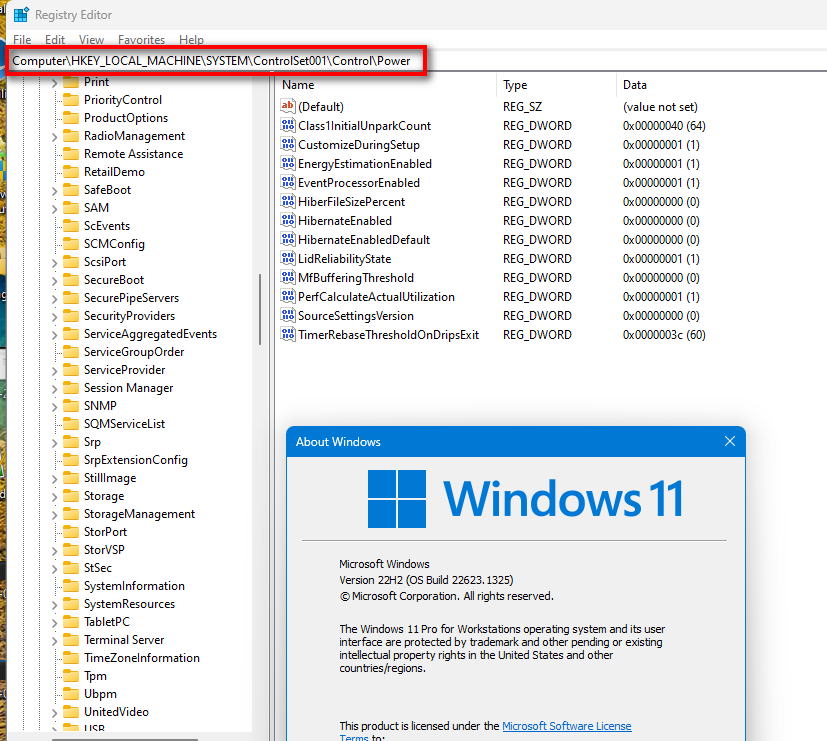827x741 pixels.
Task: Click the Remote Assistance folder icon
Action: [71, 153]
